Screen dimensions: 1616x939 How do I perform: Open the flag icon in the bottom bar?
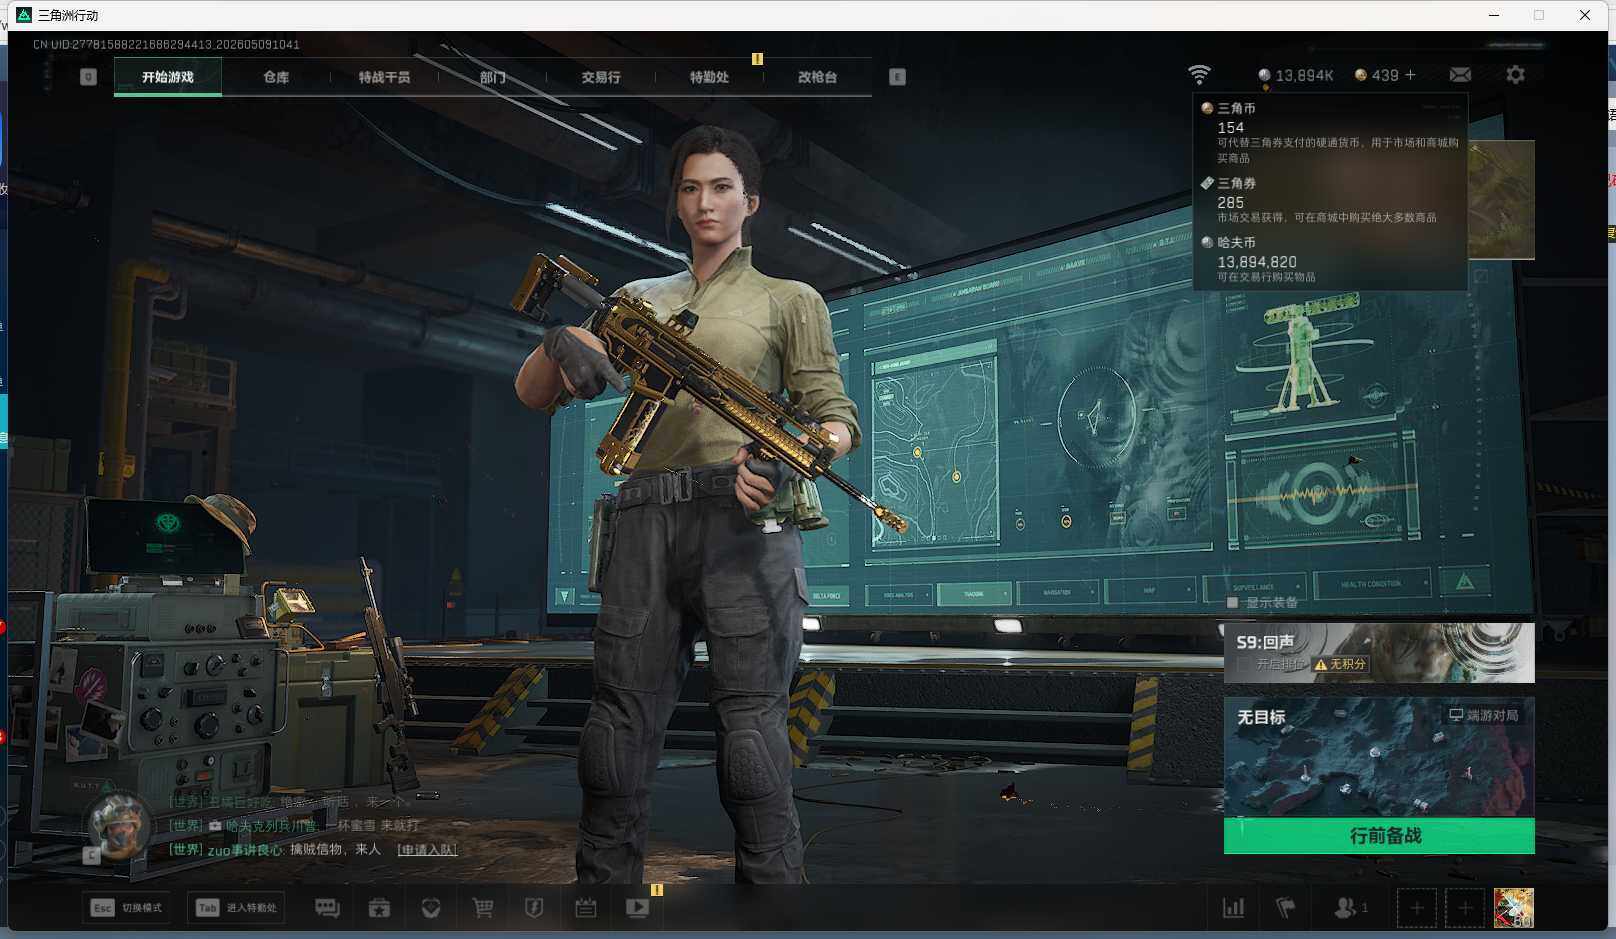click(1286, 908)
